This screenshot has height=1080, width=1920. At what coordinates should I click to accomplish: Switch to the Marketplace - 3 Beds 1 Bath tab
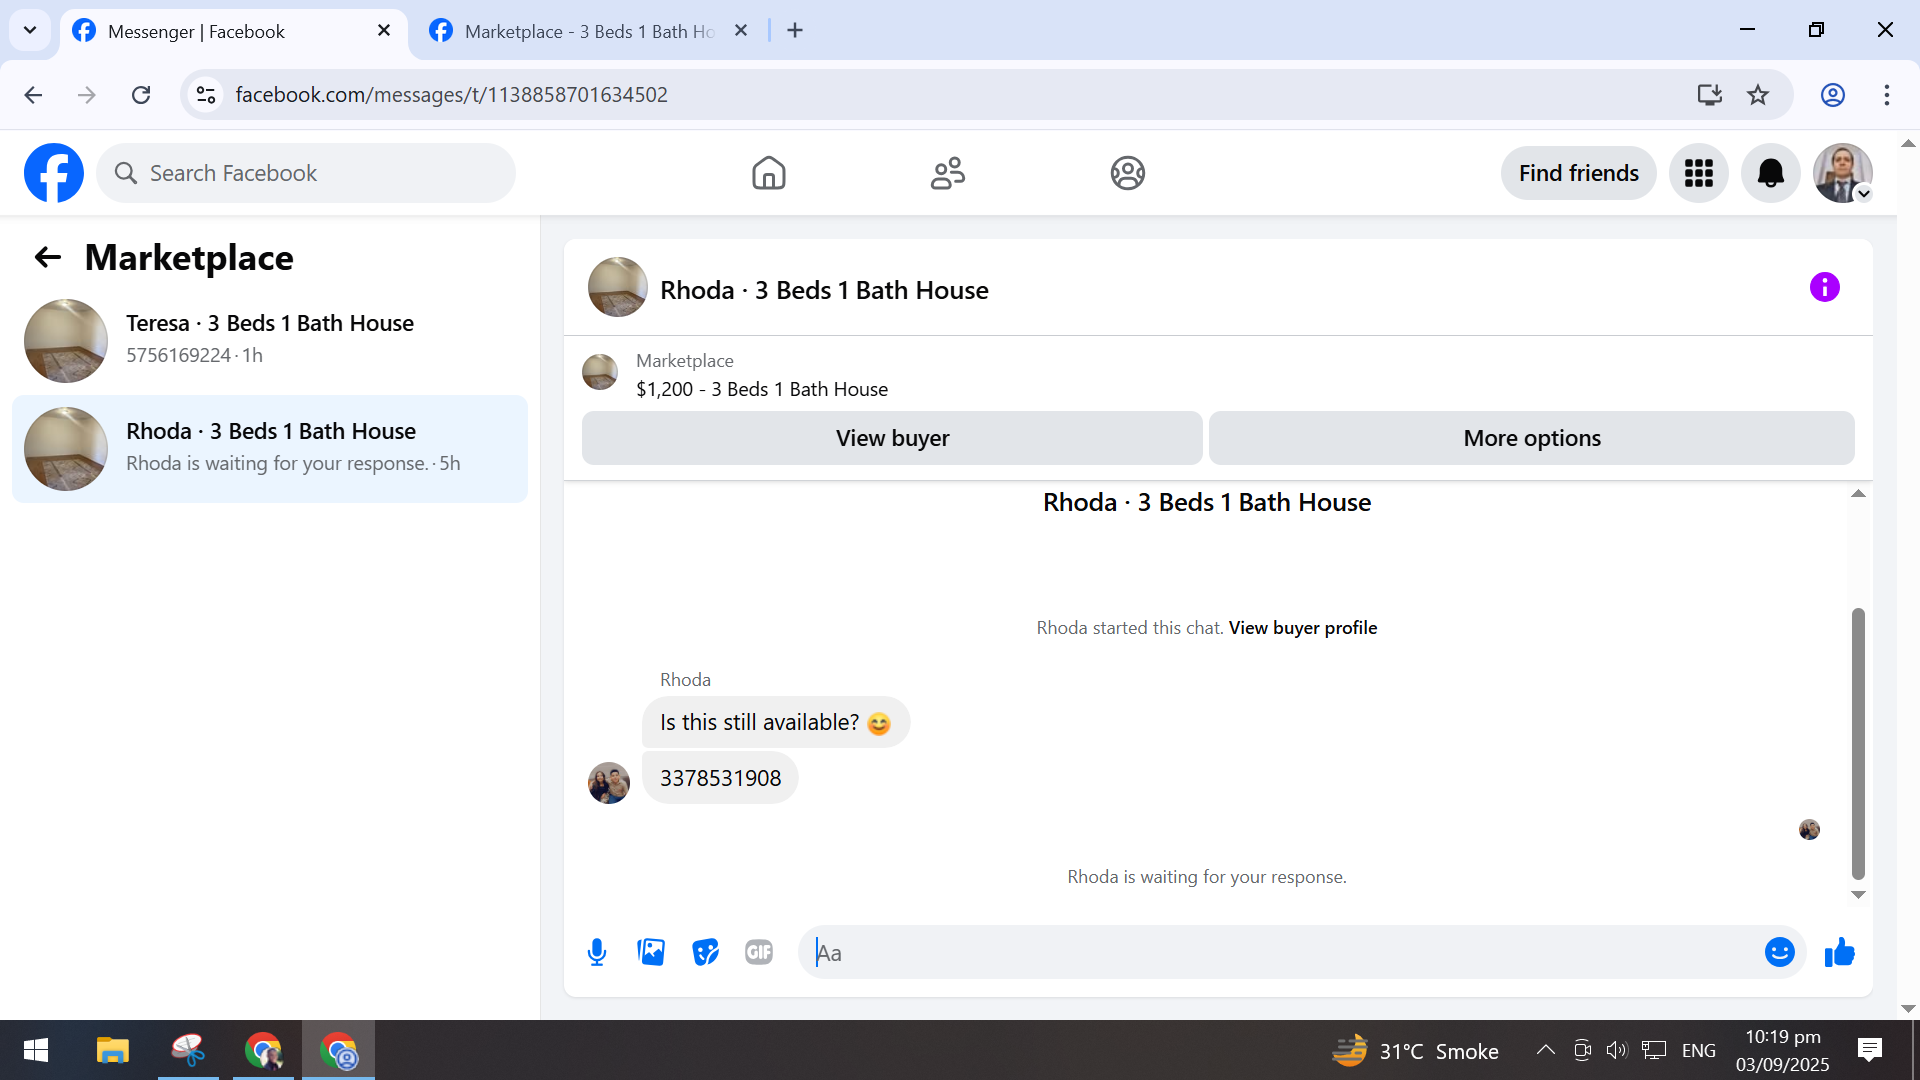(590, 31)
